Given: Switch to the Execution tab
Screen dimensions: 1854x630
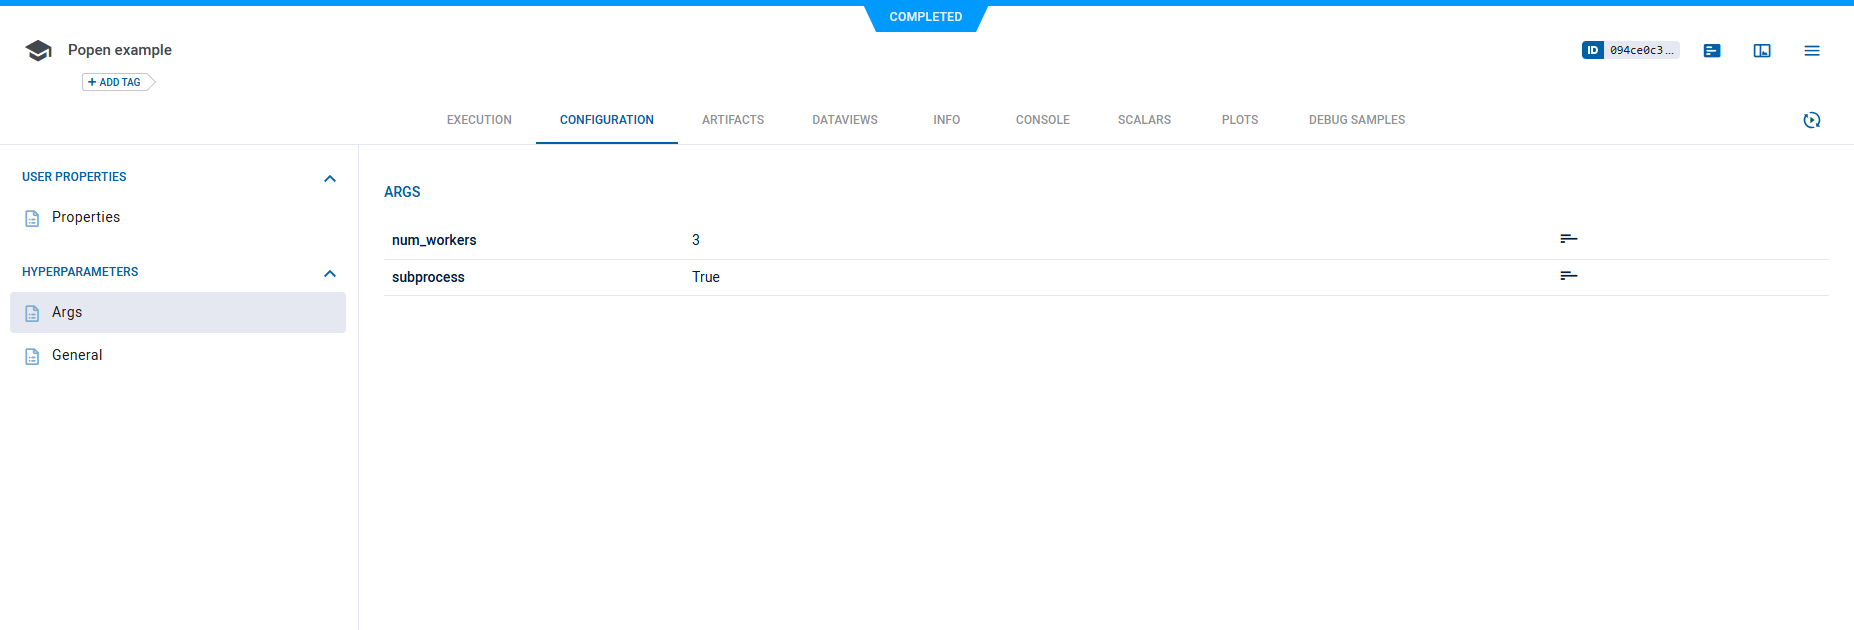Looking at the screenshot, I should click(x=479, y=120).
